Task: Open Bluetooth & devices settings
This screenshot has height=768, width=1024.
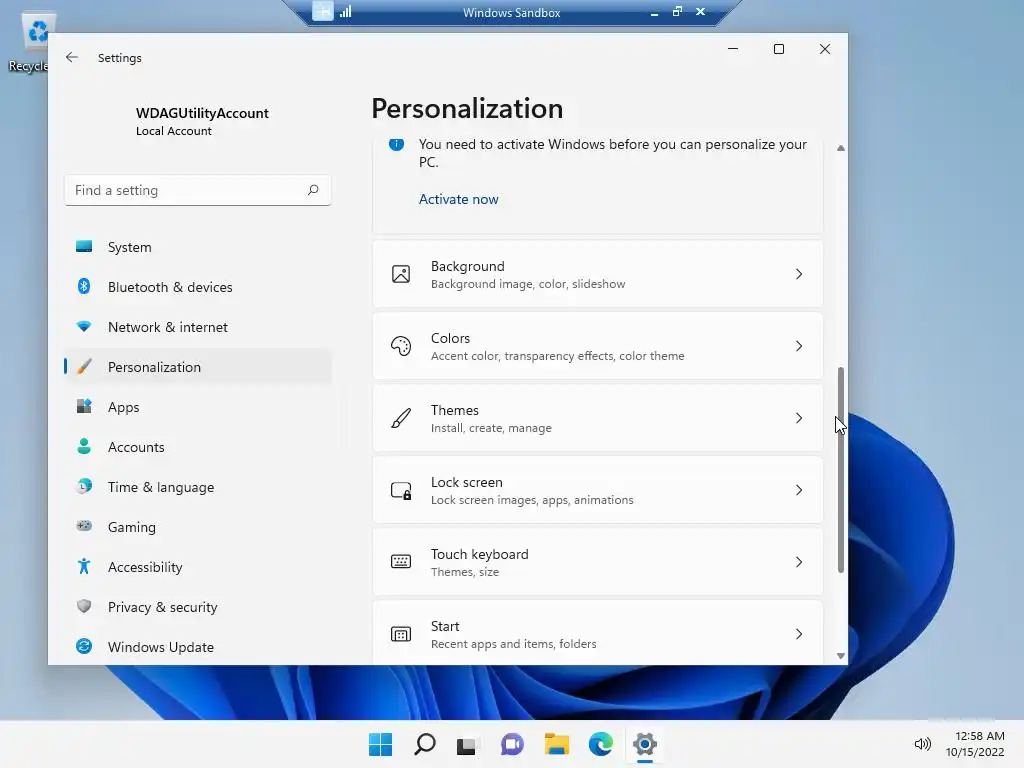Action: 198,287
